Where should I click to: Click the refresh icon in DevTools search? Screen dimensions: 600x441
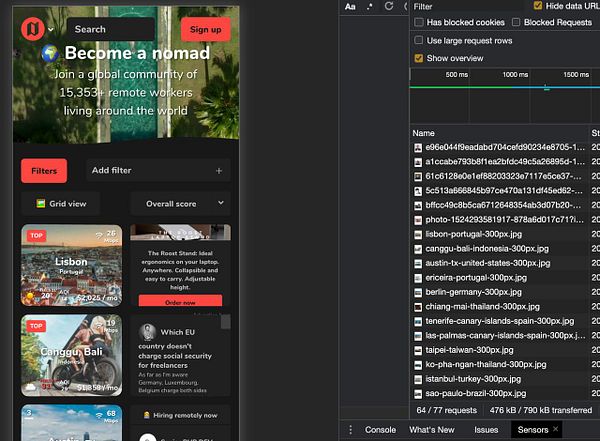pyautogui.click(x=388, y=6)
